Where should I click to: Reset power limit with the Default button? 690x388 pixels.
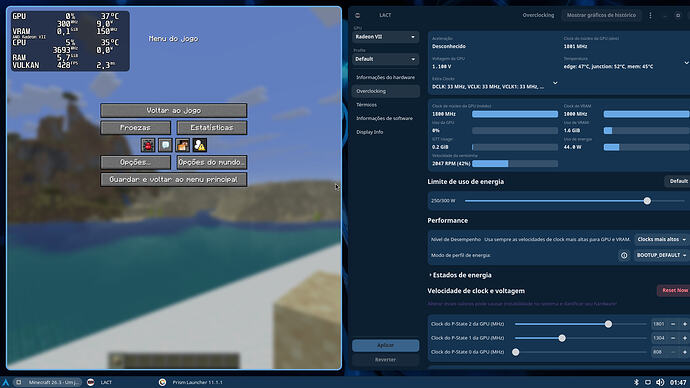(x=678, y=181)
